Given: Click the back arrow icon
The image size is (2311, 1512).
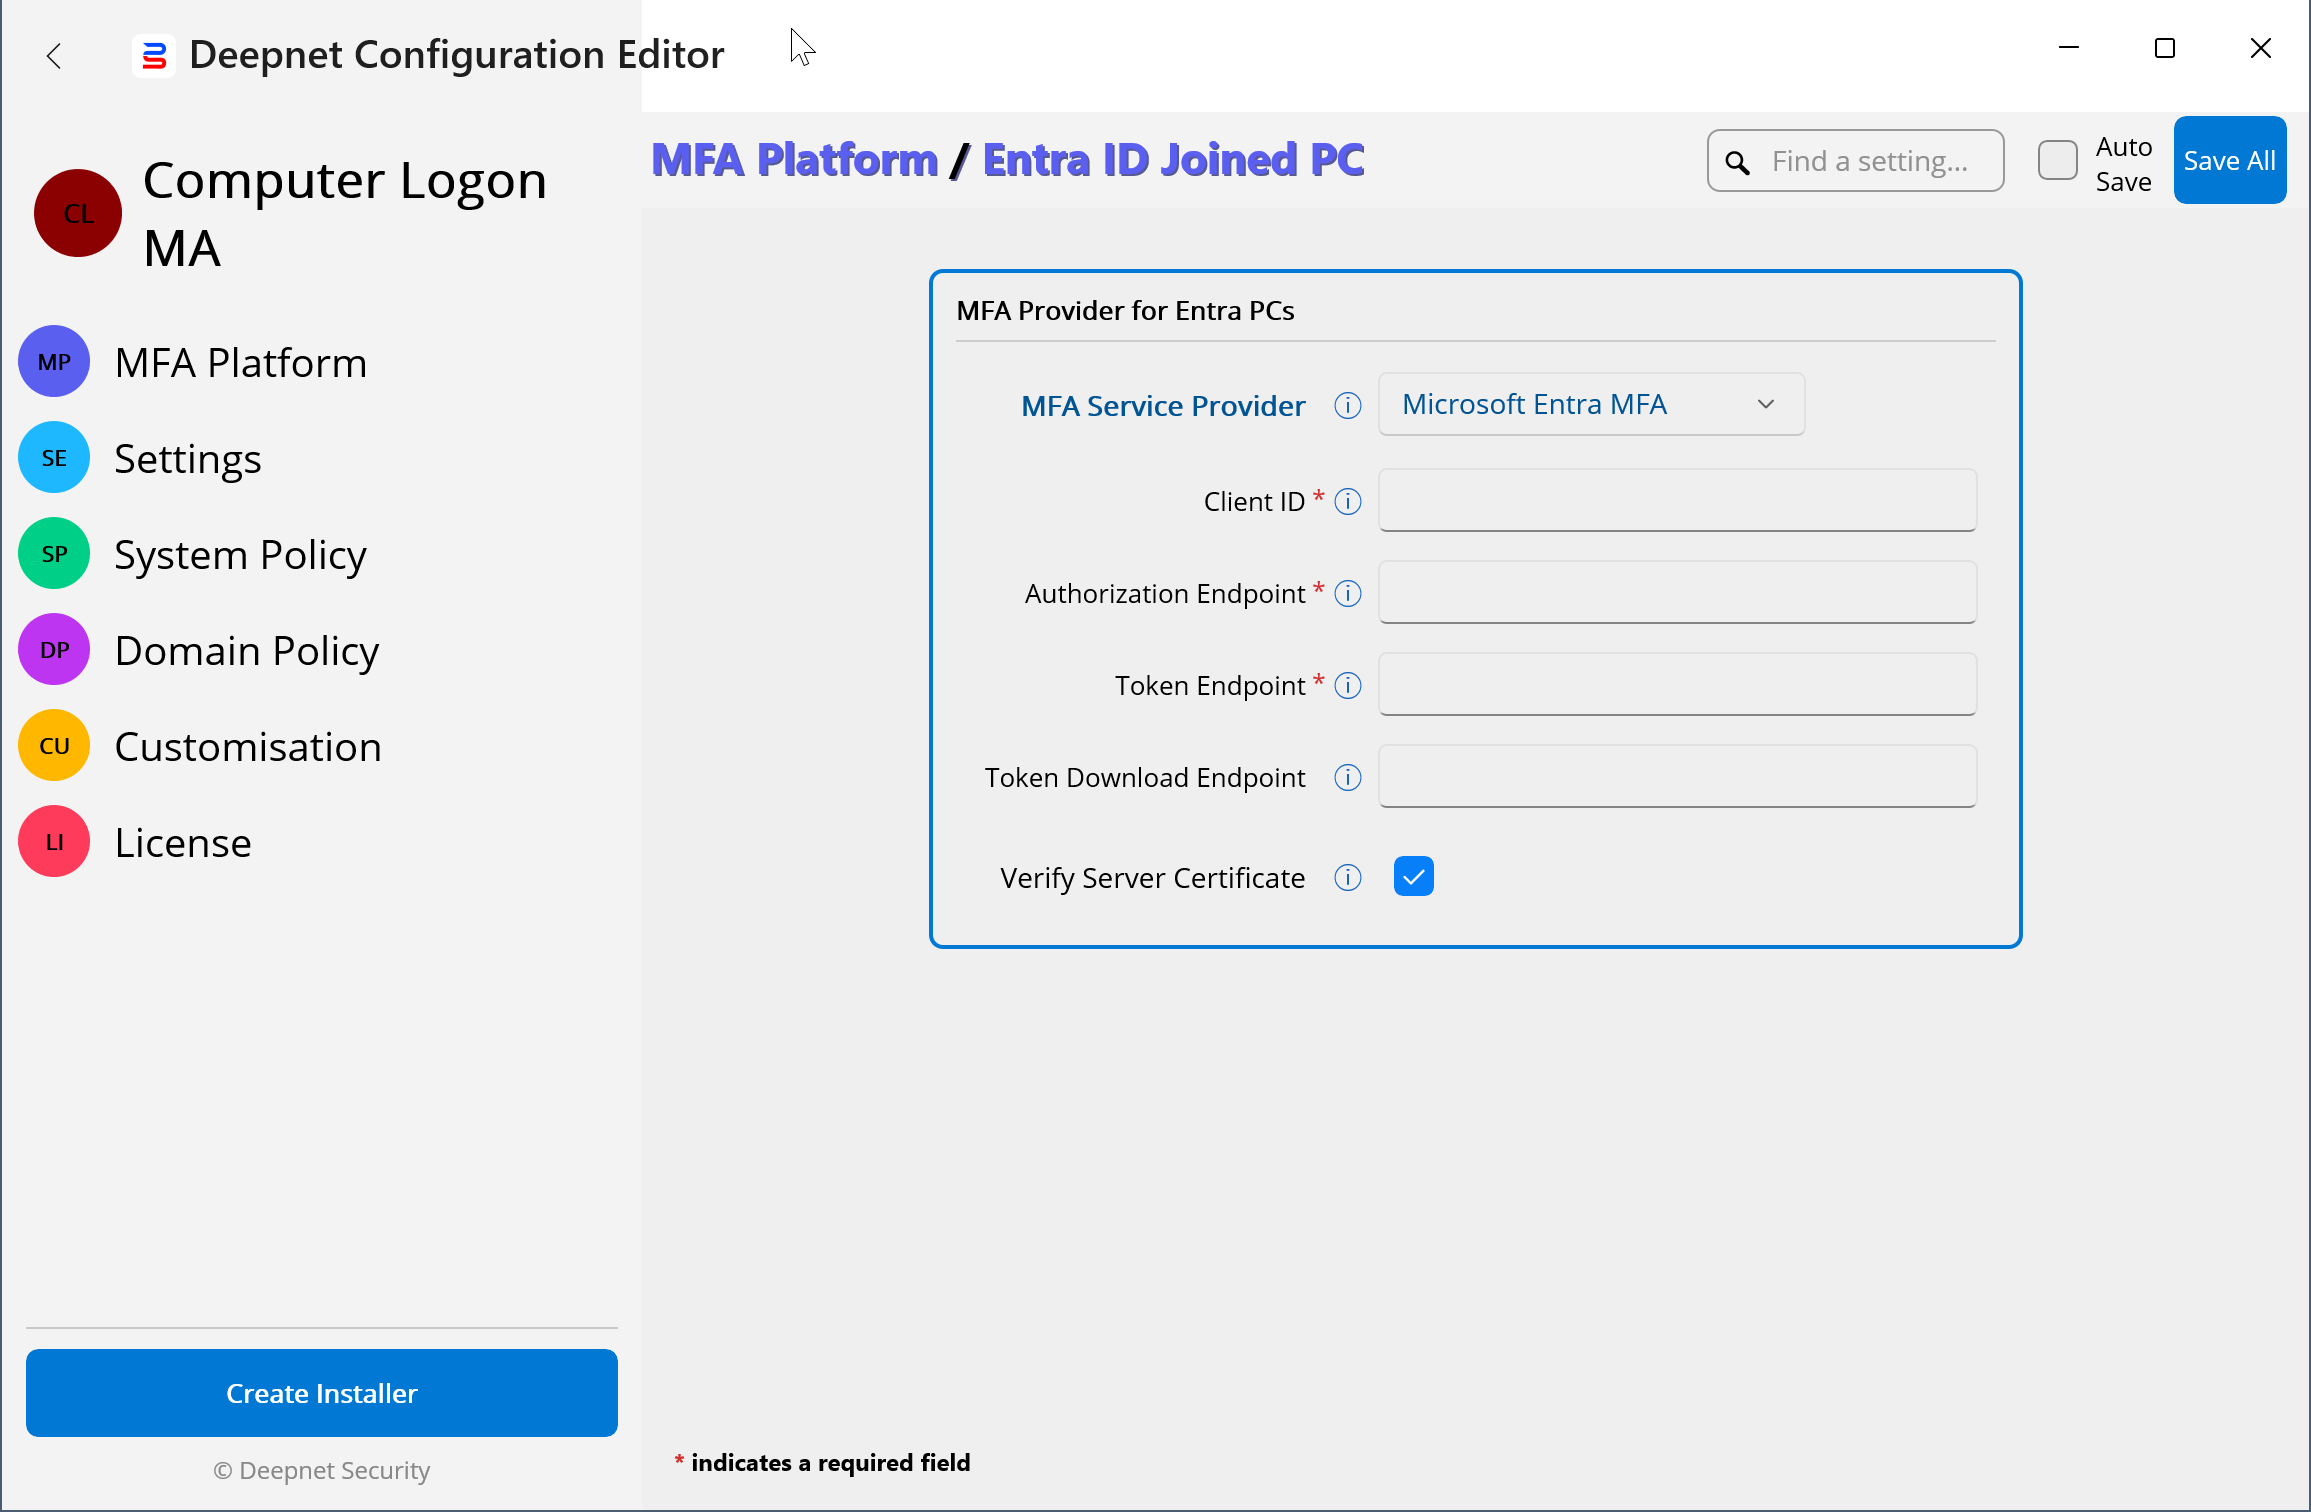Looking at the screenshot, I should pos(54,56).
